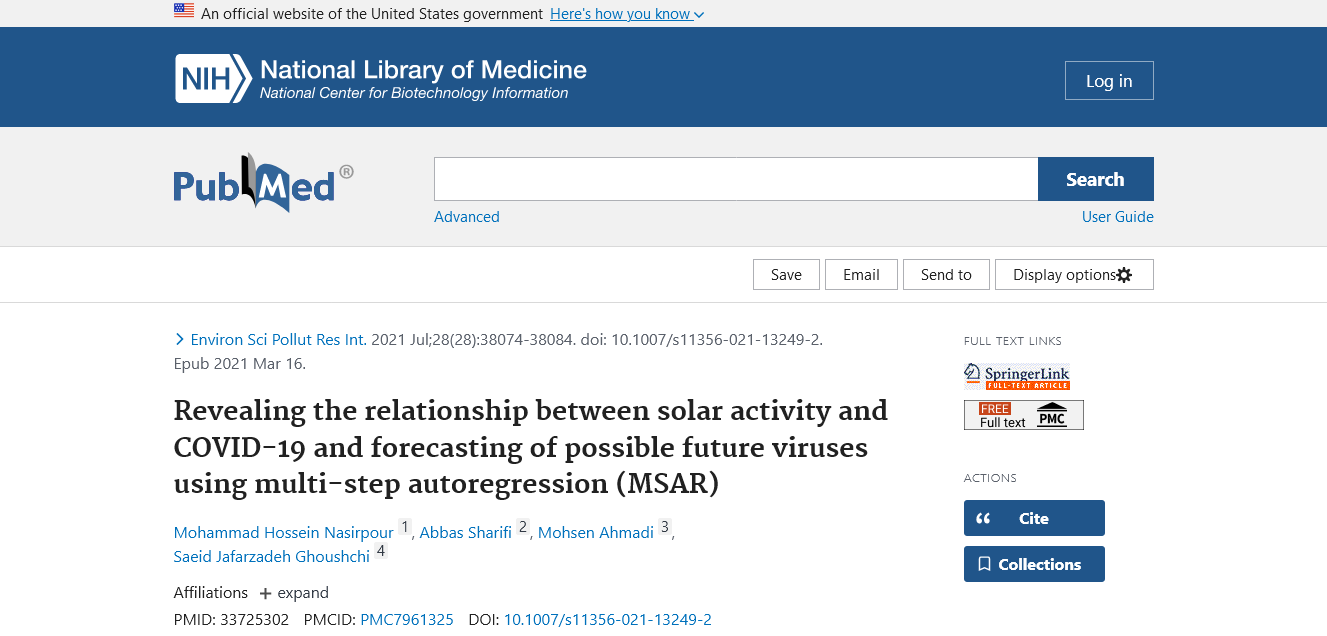
Task: Open the Advanced search link
Action: (467, 217)
